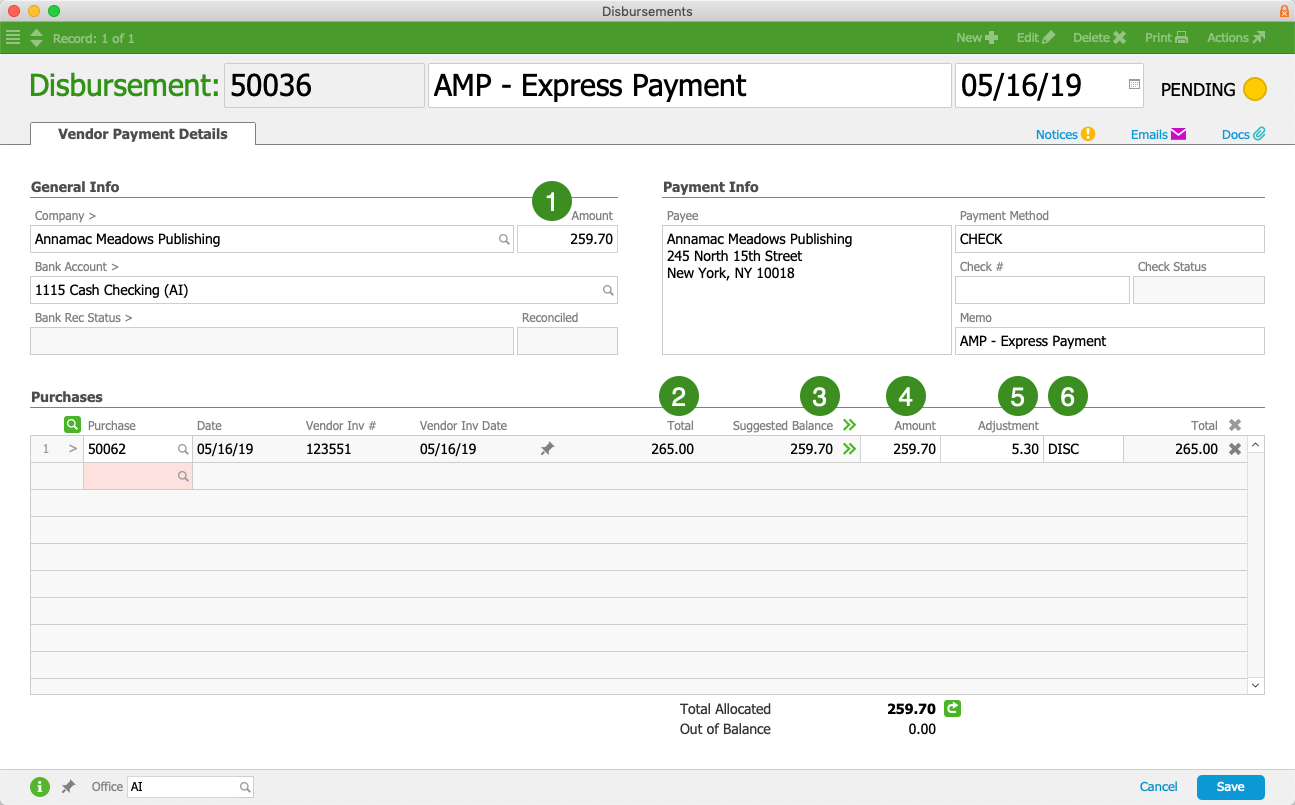Remove purchase line 50062 with its X icon

[1235, 450]
